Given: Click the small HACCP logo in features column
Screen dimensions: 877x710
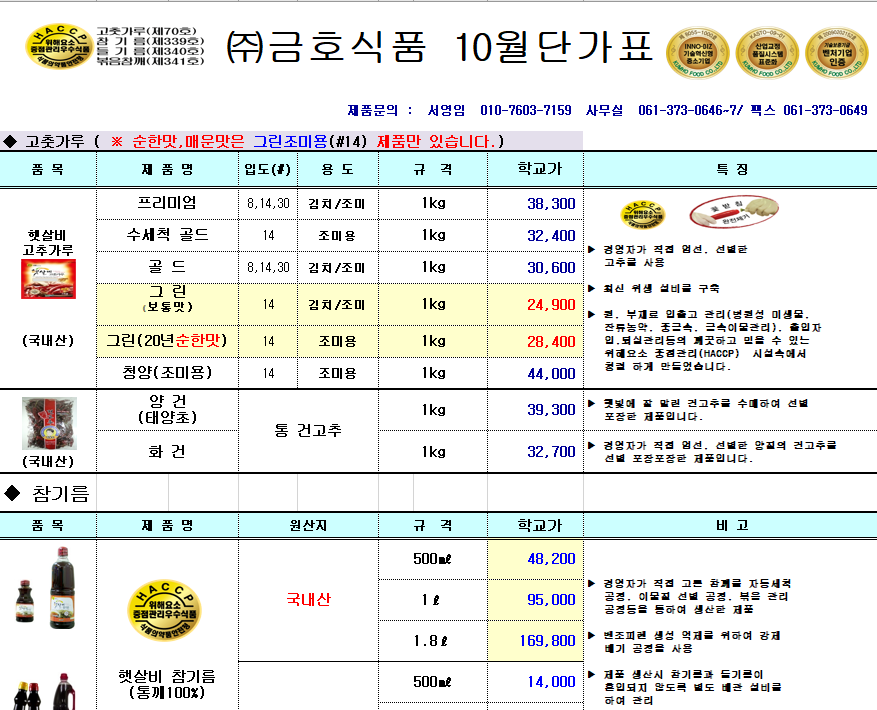Looking at the screenshot, I should [x=643, y=214].
